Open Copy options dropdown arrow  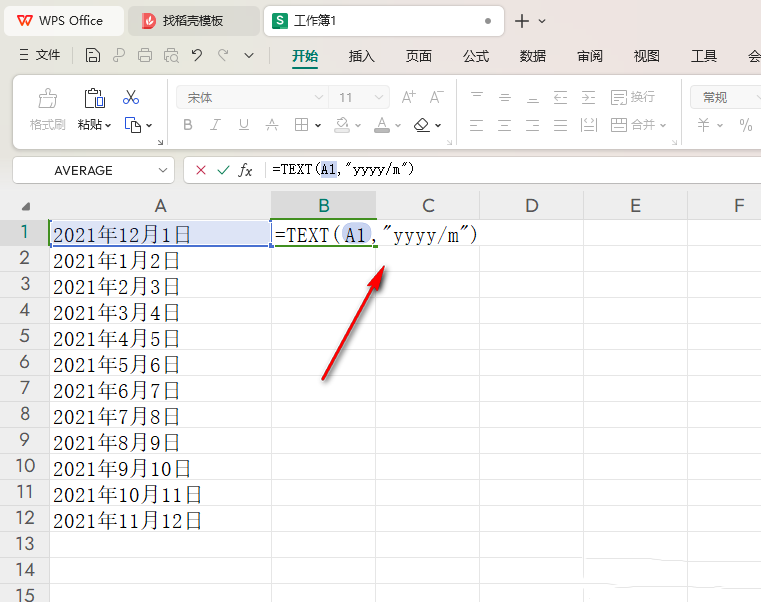(x=149, y=126)
